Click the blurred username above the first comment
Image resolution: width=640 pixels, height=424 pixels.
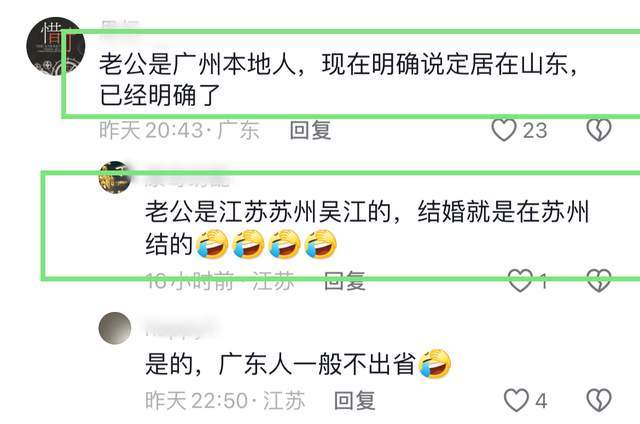coord(120,26)
